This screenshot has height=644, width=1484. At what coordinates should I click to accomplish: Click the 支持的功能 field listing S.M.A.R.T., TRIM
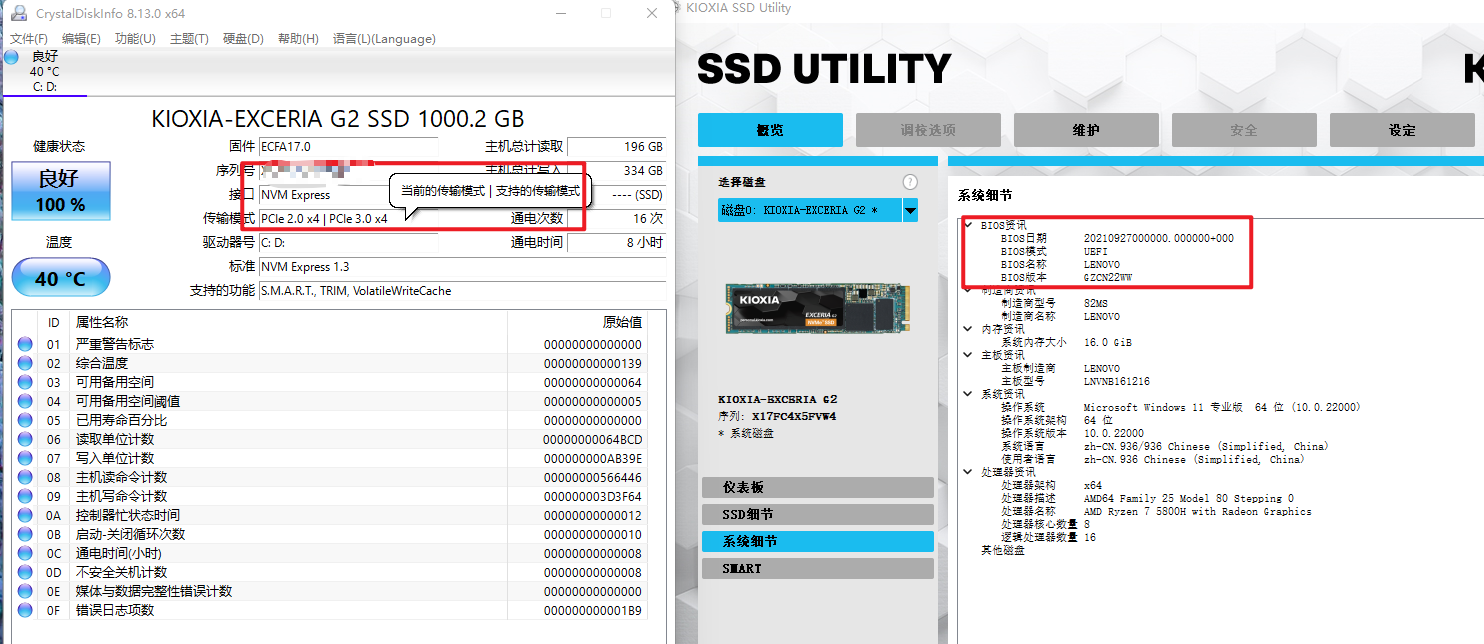tap(462, 291)
